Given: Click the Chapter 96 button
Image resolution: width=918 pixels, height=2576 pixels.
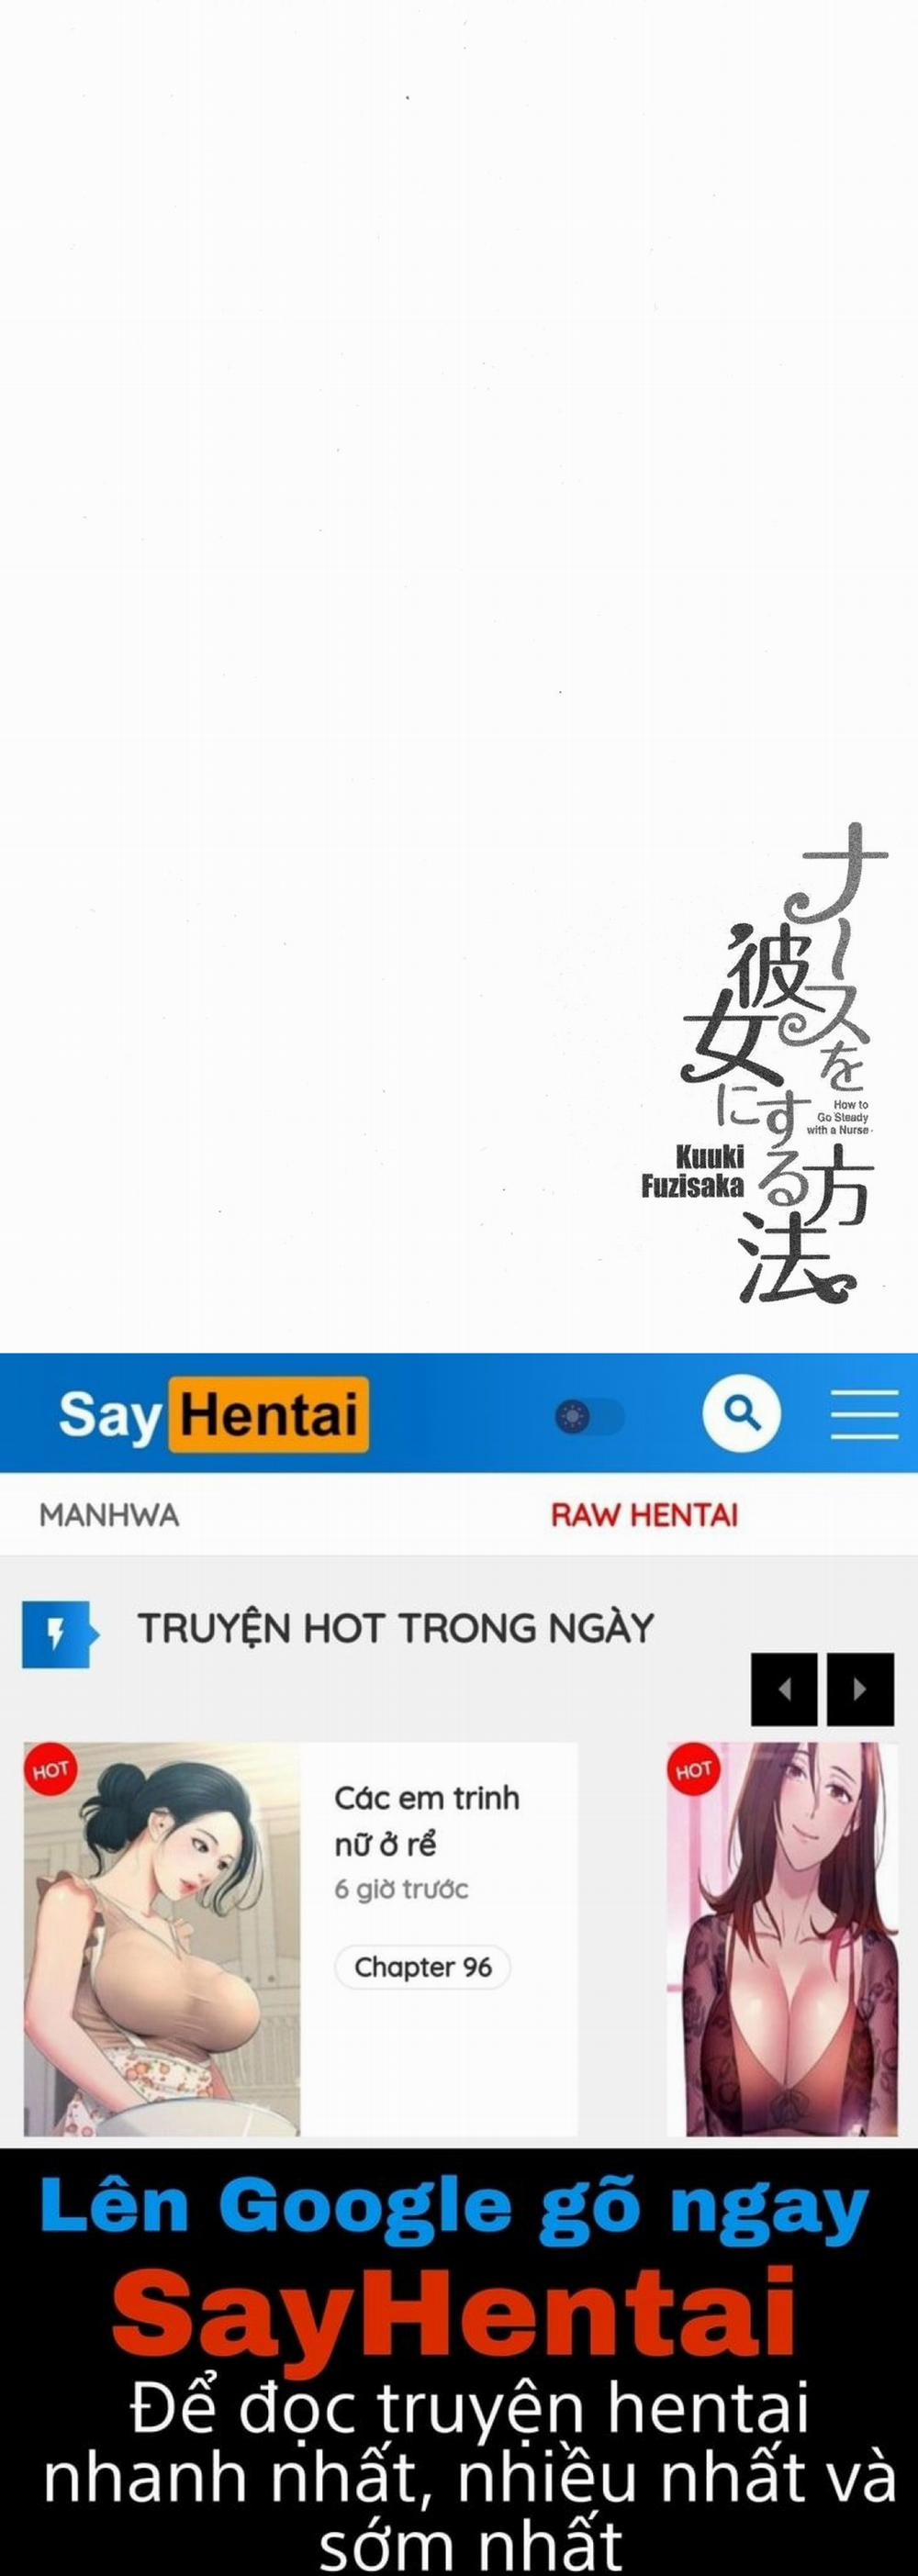Looking at the screenshot, I should click(x=422, y=1967).
